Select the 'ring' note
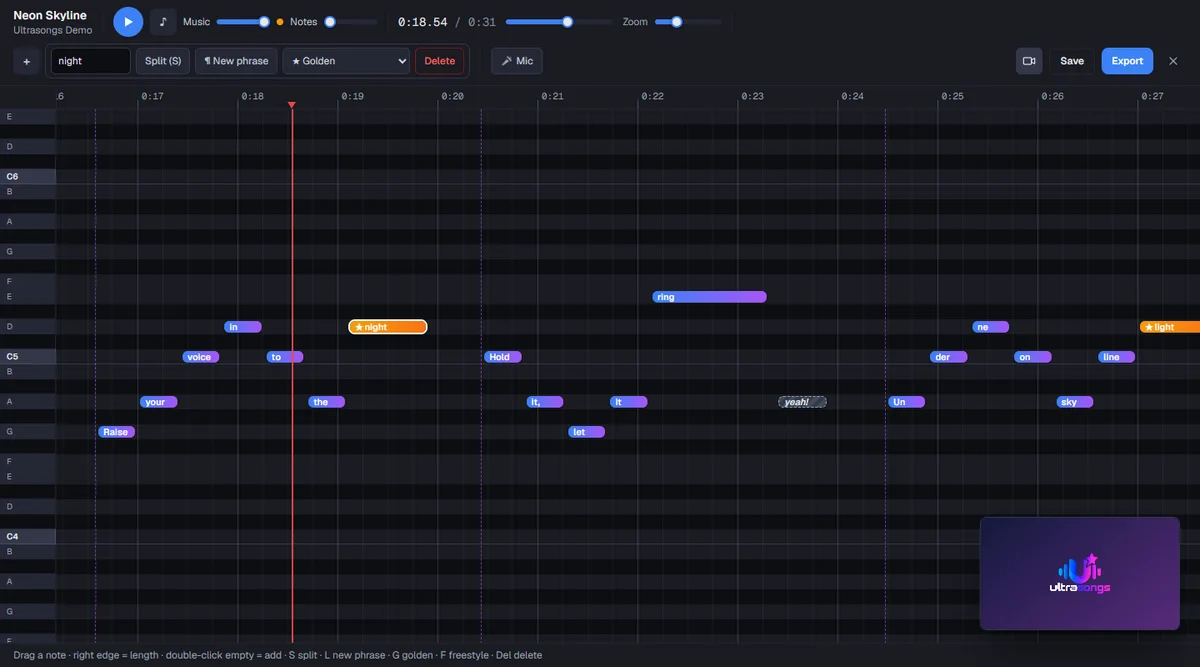The width and height of the screenshot is (1200, 667). (x=709, y=297)
